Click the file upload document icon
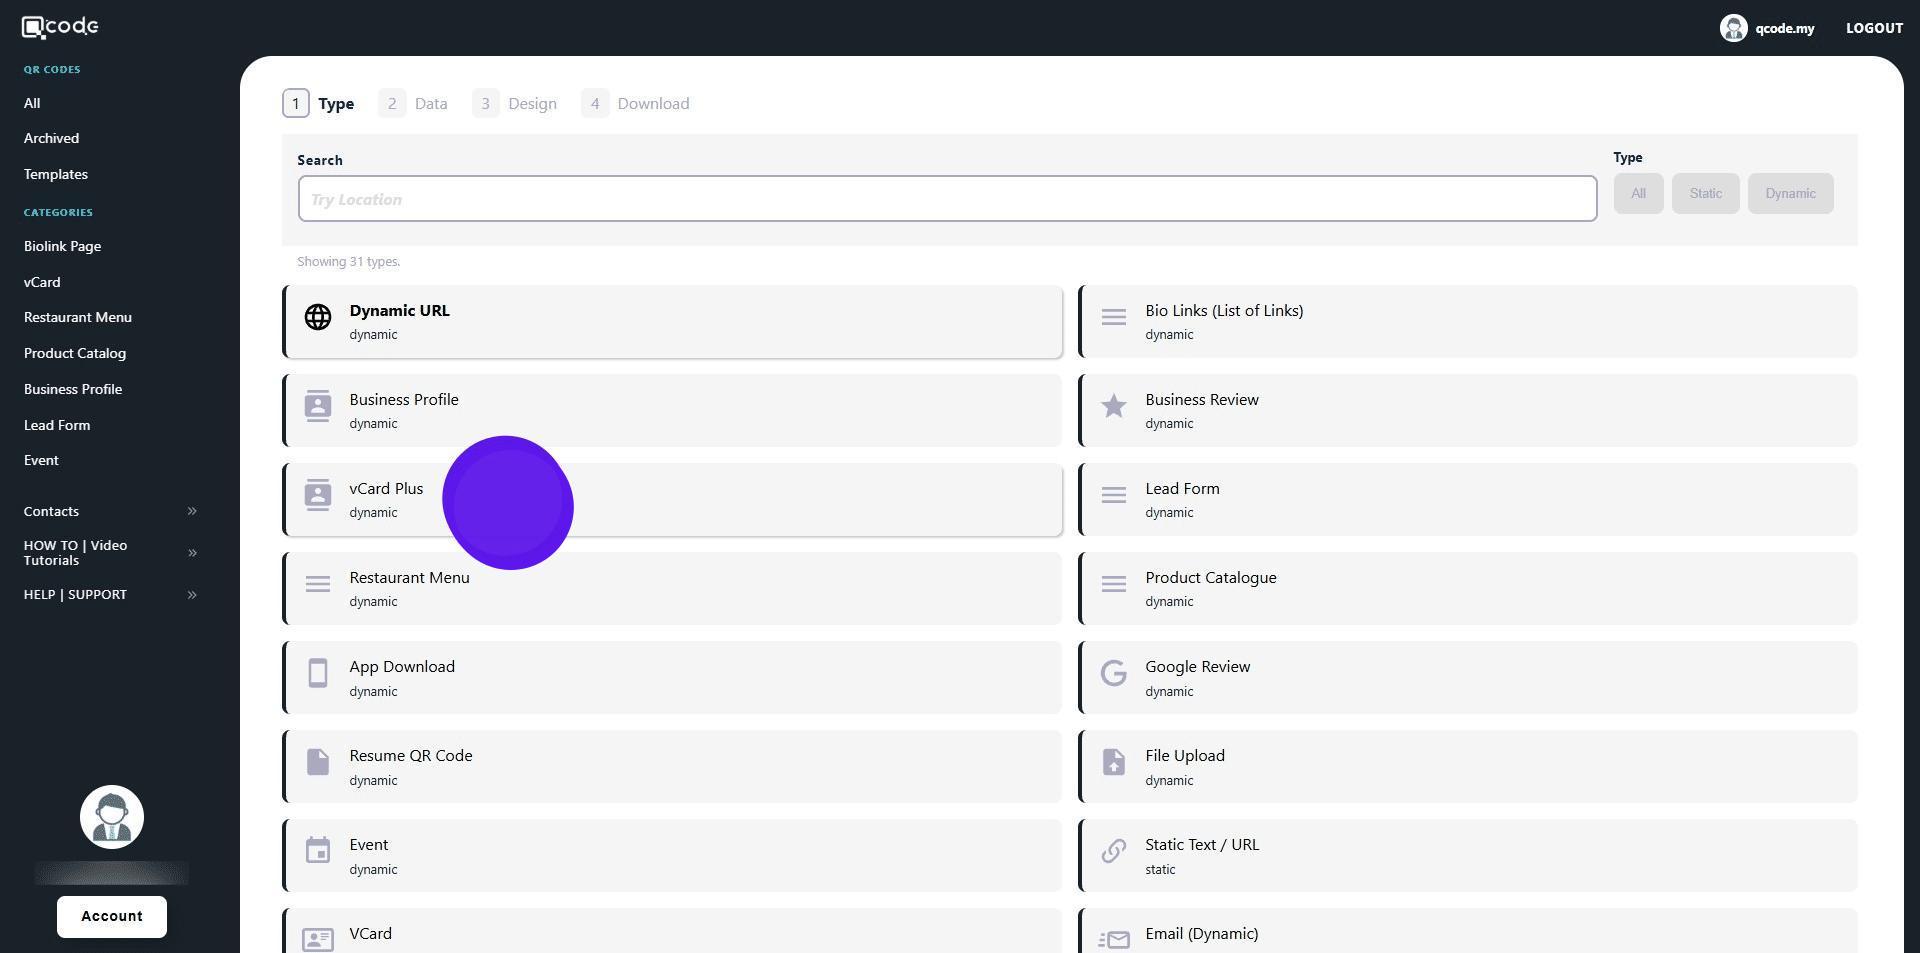The width and height of the screenshot is (1920, 953). pos(1113,763)
